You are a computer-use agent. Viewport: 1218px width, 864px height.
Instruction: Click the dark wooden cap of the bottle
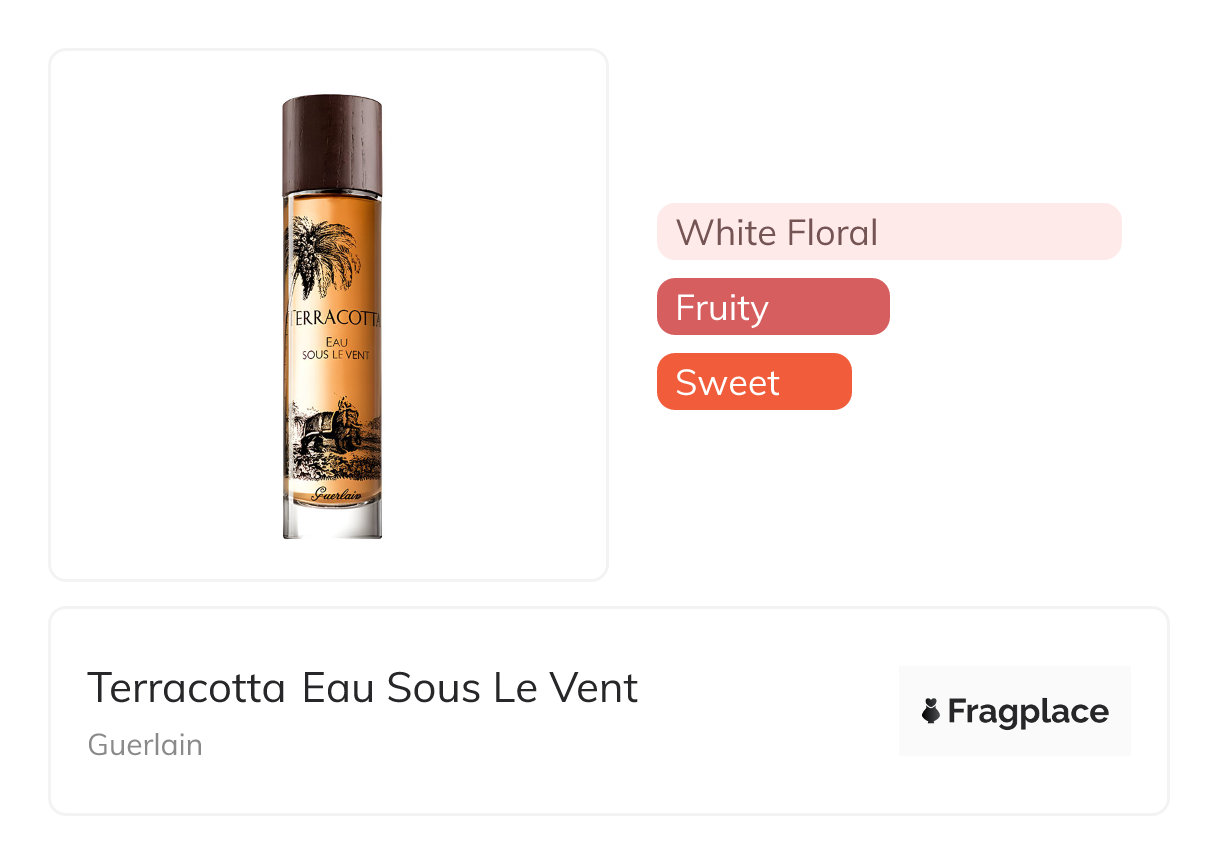click(x=332, y=145)
